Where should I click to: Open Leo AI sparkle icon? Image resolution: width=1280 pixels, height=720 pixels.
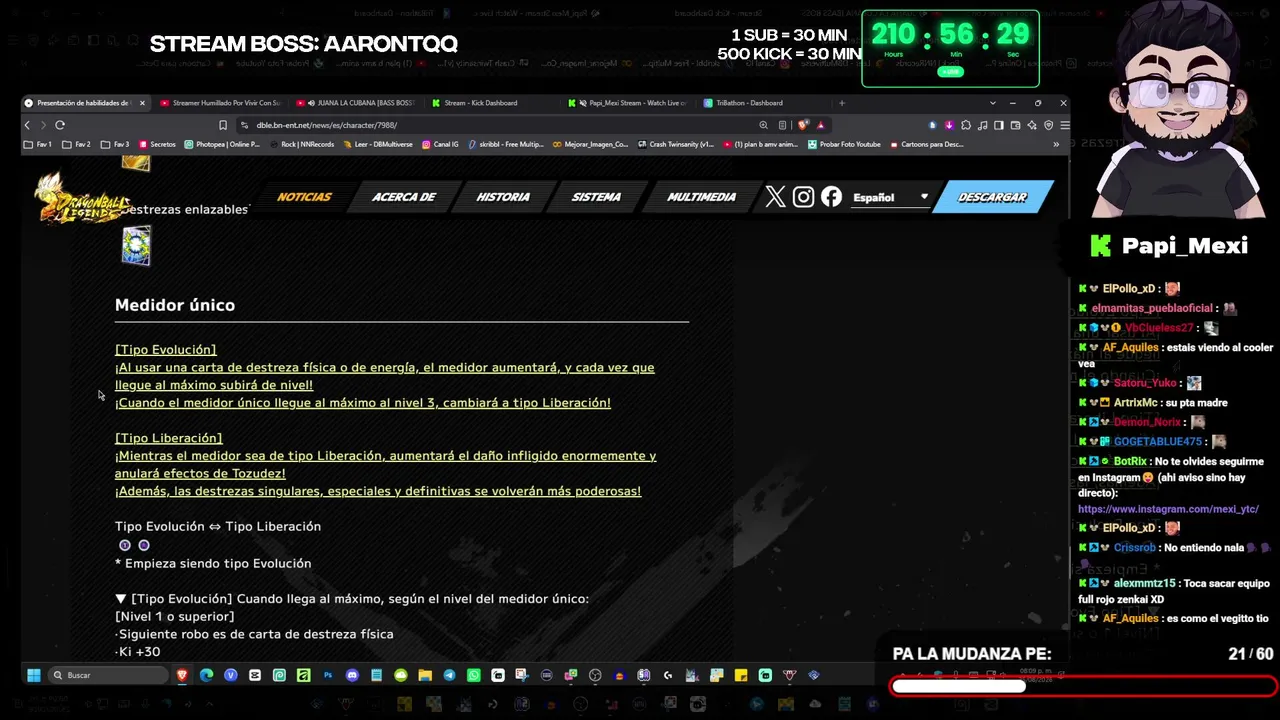pyautogui.click(x=1032, y=125)
